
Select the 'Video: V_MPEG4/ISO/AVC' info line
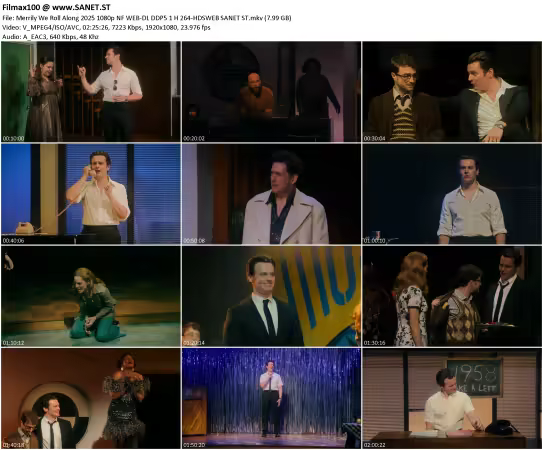click(106, 27)
